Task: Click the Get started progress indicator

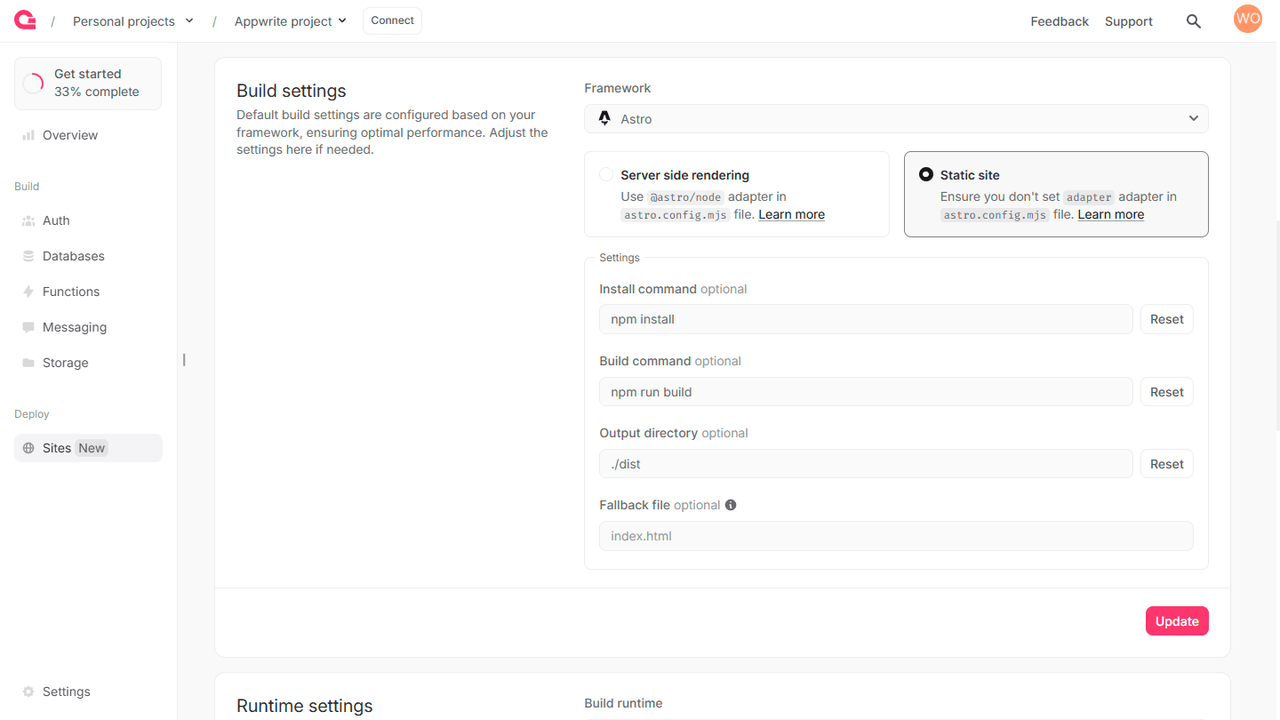Action: [x=34, y=83]
